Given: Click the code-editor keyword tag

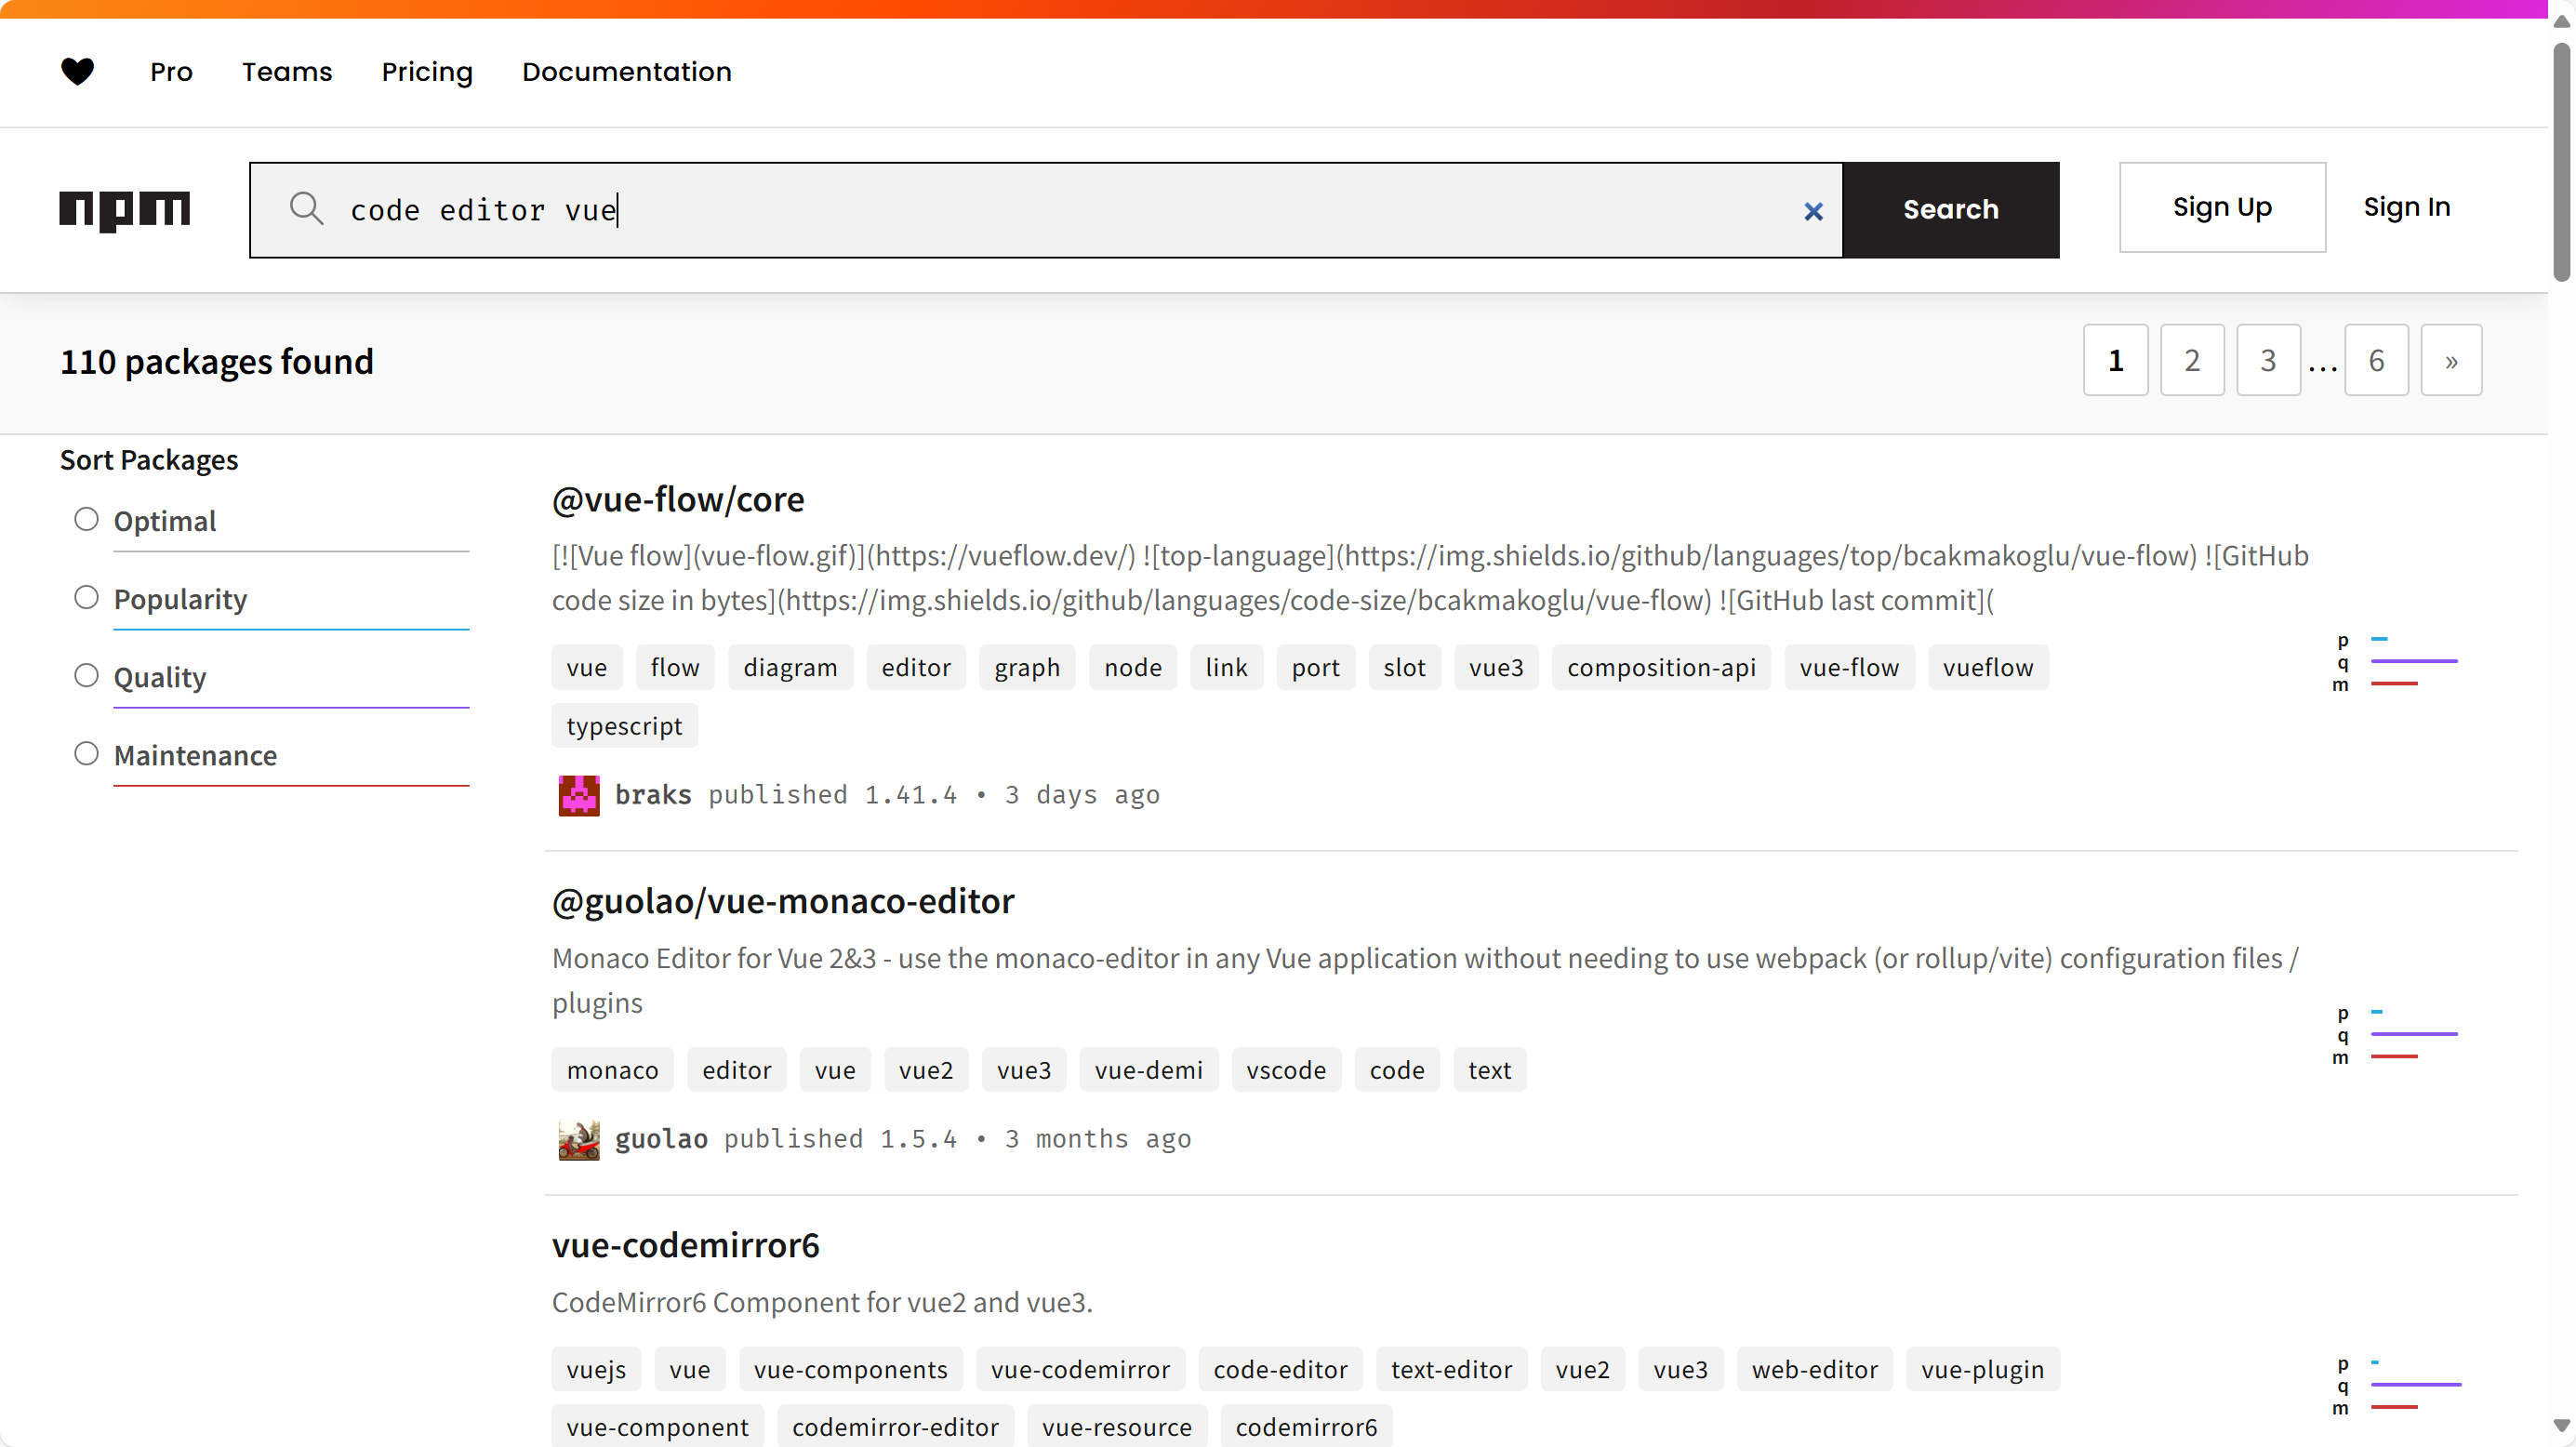Looking at the screenshot, I should (x=1280, y=1369).
